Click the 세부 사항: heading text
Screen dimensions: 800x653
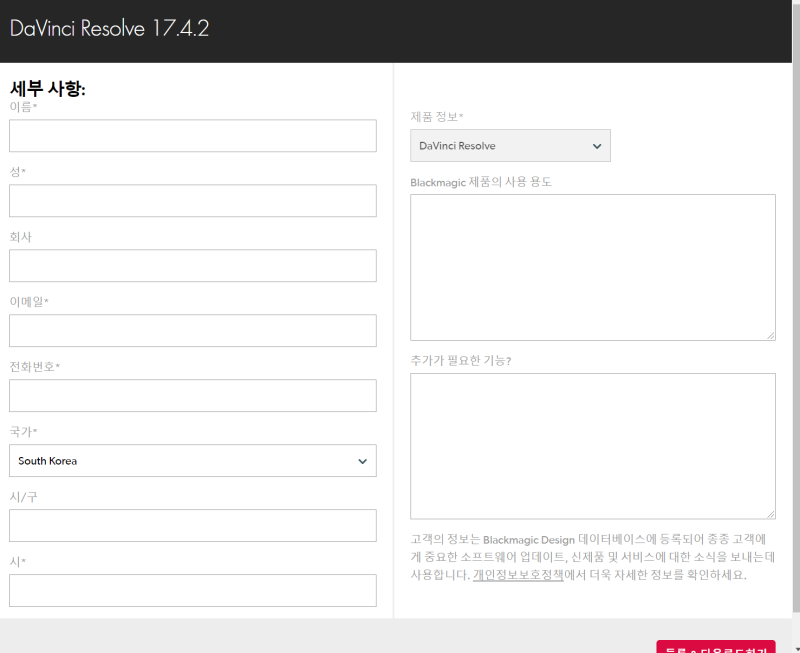[x=47, y=89]
